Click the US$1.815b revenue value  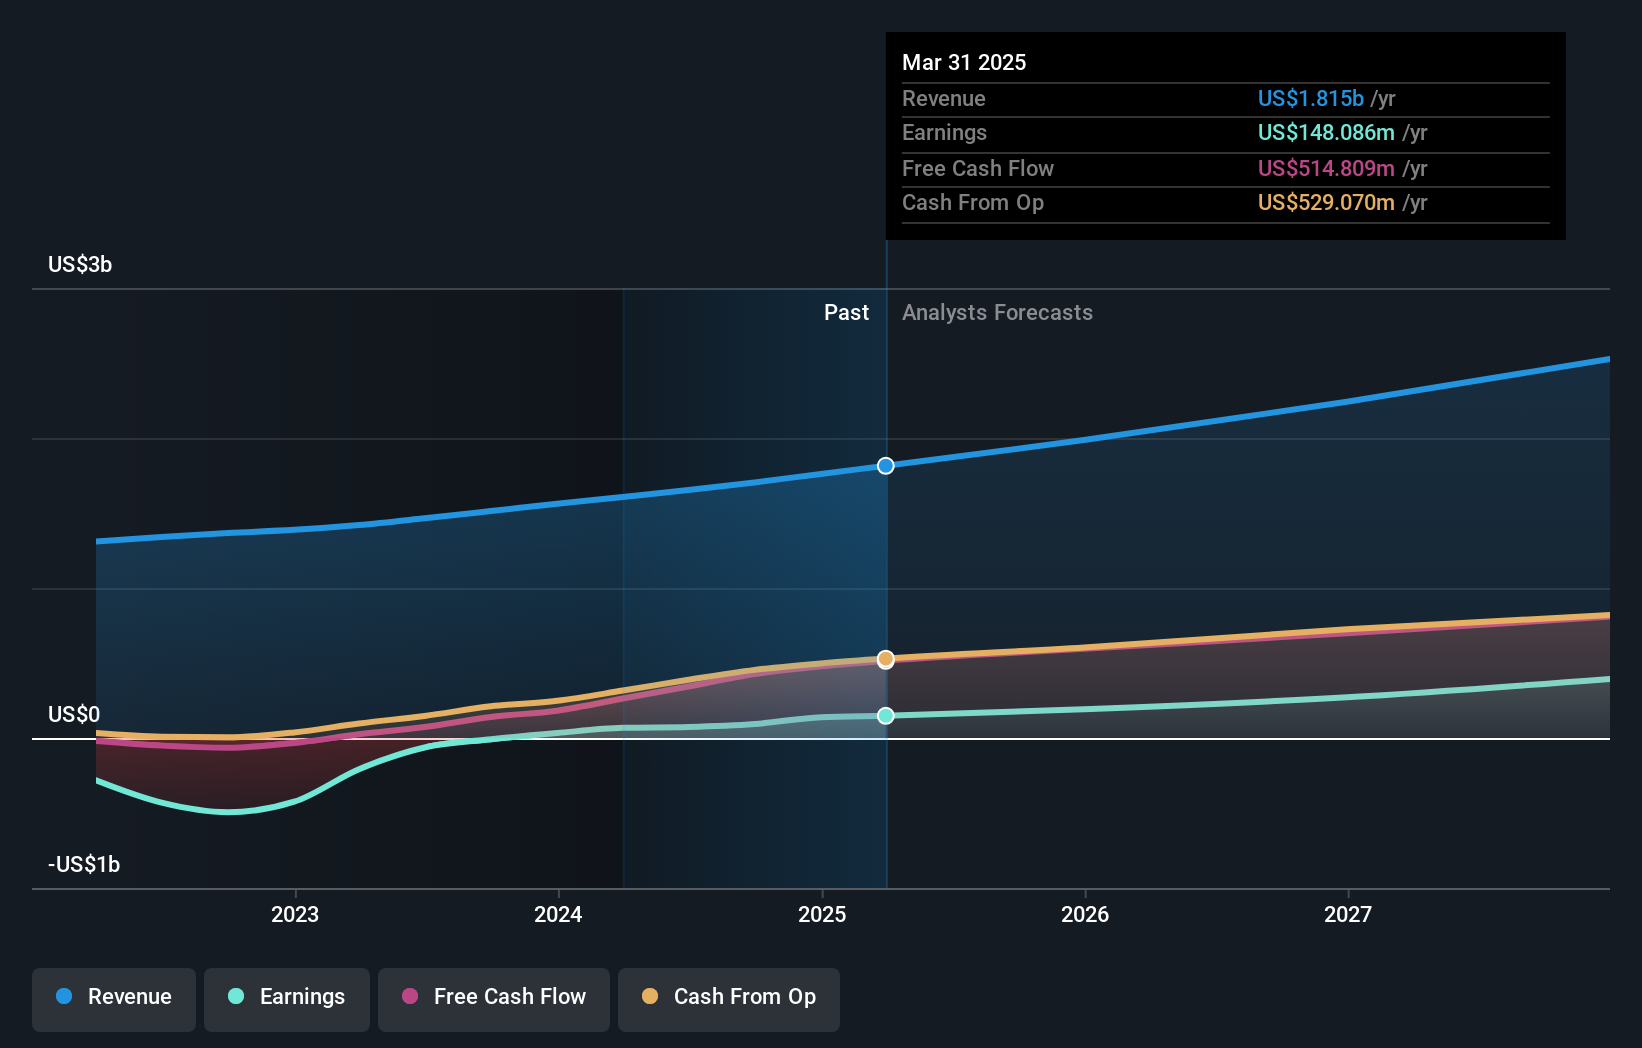click(1311, 98)
